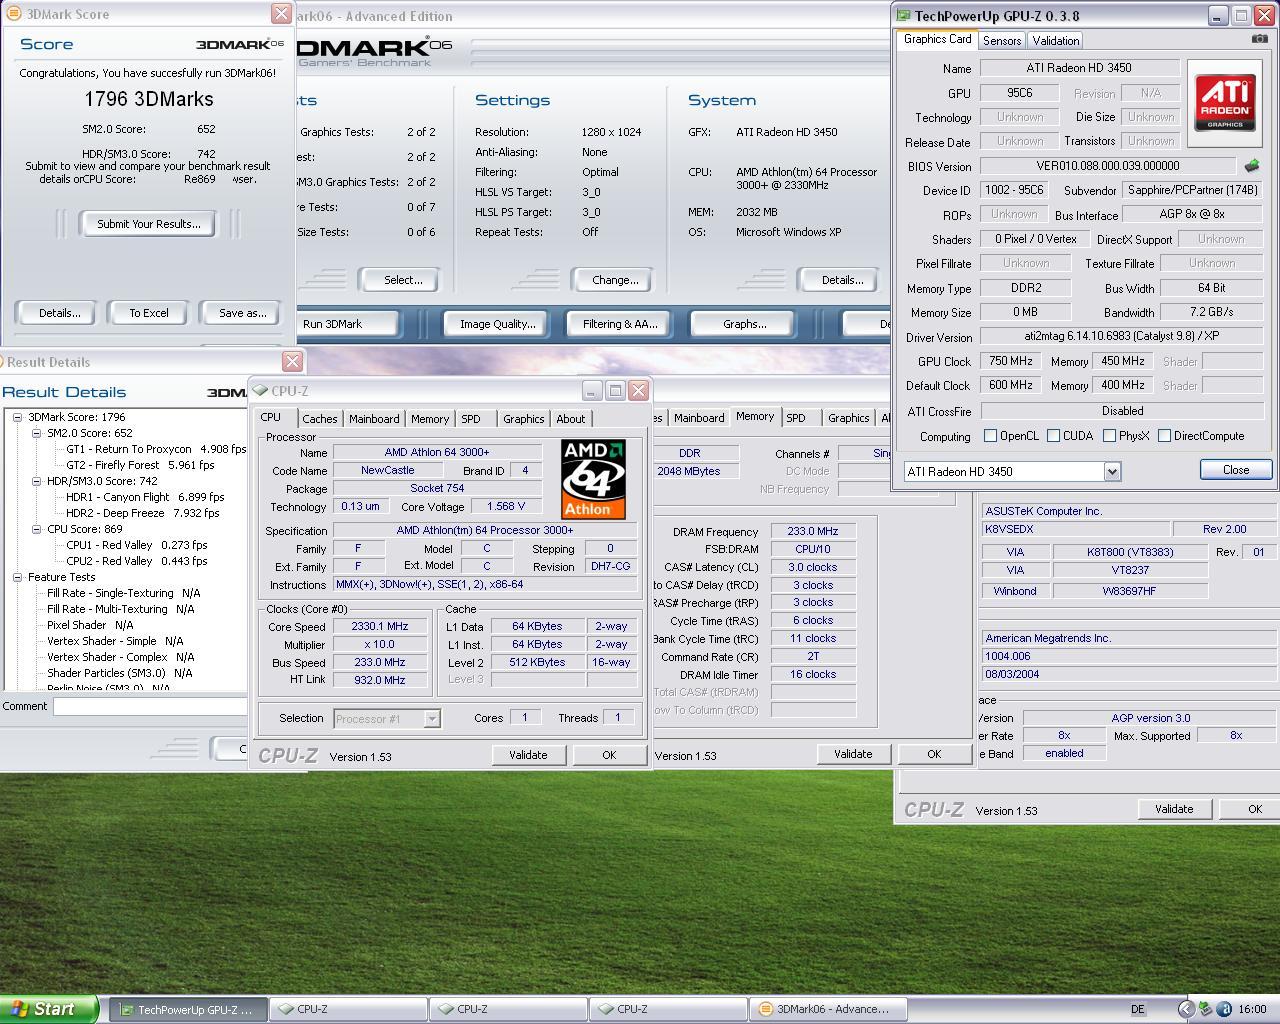Select CPU2 - Red Valley row
Screen dimensions: 1280x1024
[x=137, y=561]
